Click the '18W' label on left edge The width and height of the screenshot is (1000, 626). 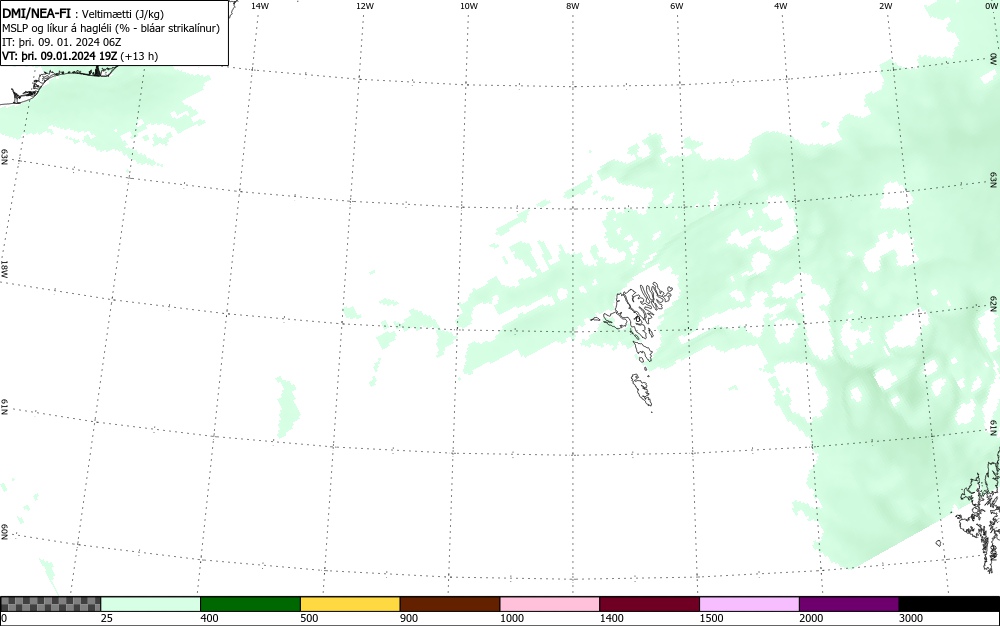(4, 268)
